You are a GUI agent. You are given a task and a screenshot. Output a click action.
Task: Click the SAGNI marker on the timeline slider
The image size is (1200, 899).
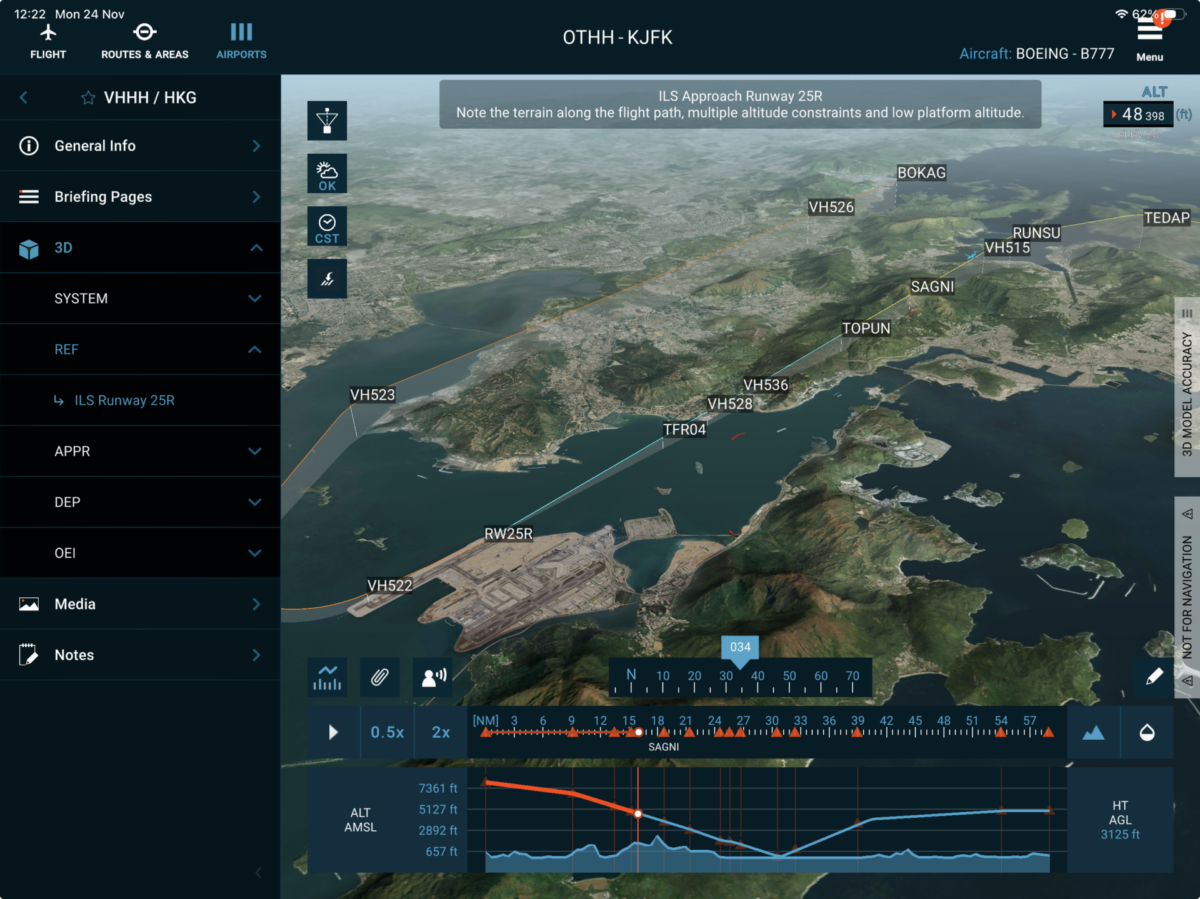tap(638, 732)
